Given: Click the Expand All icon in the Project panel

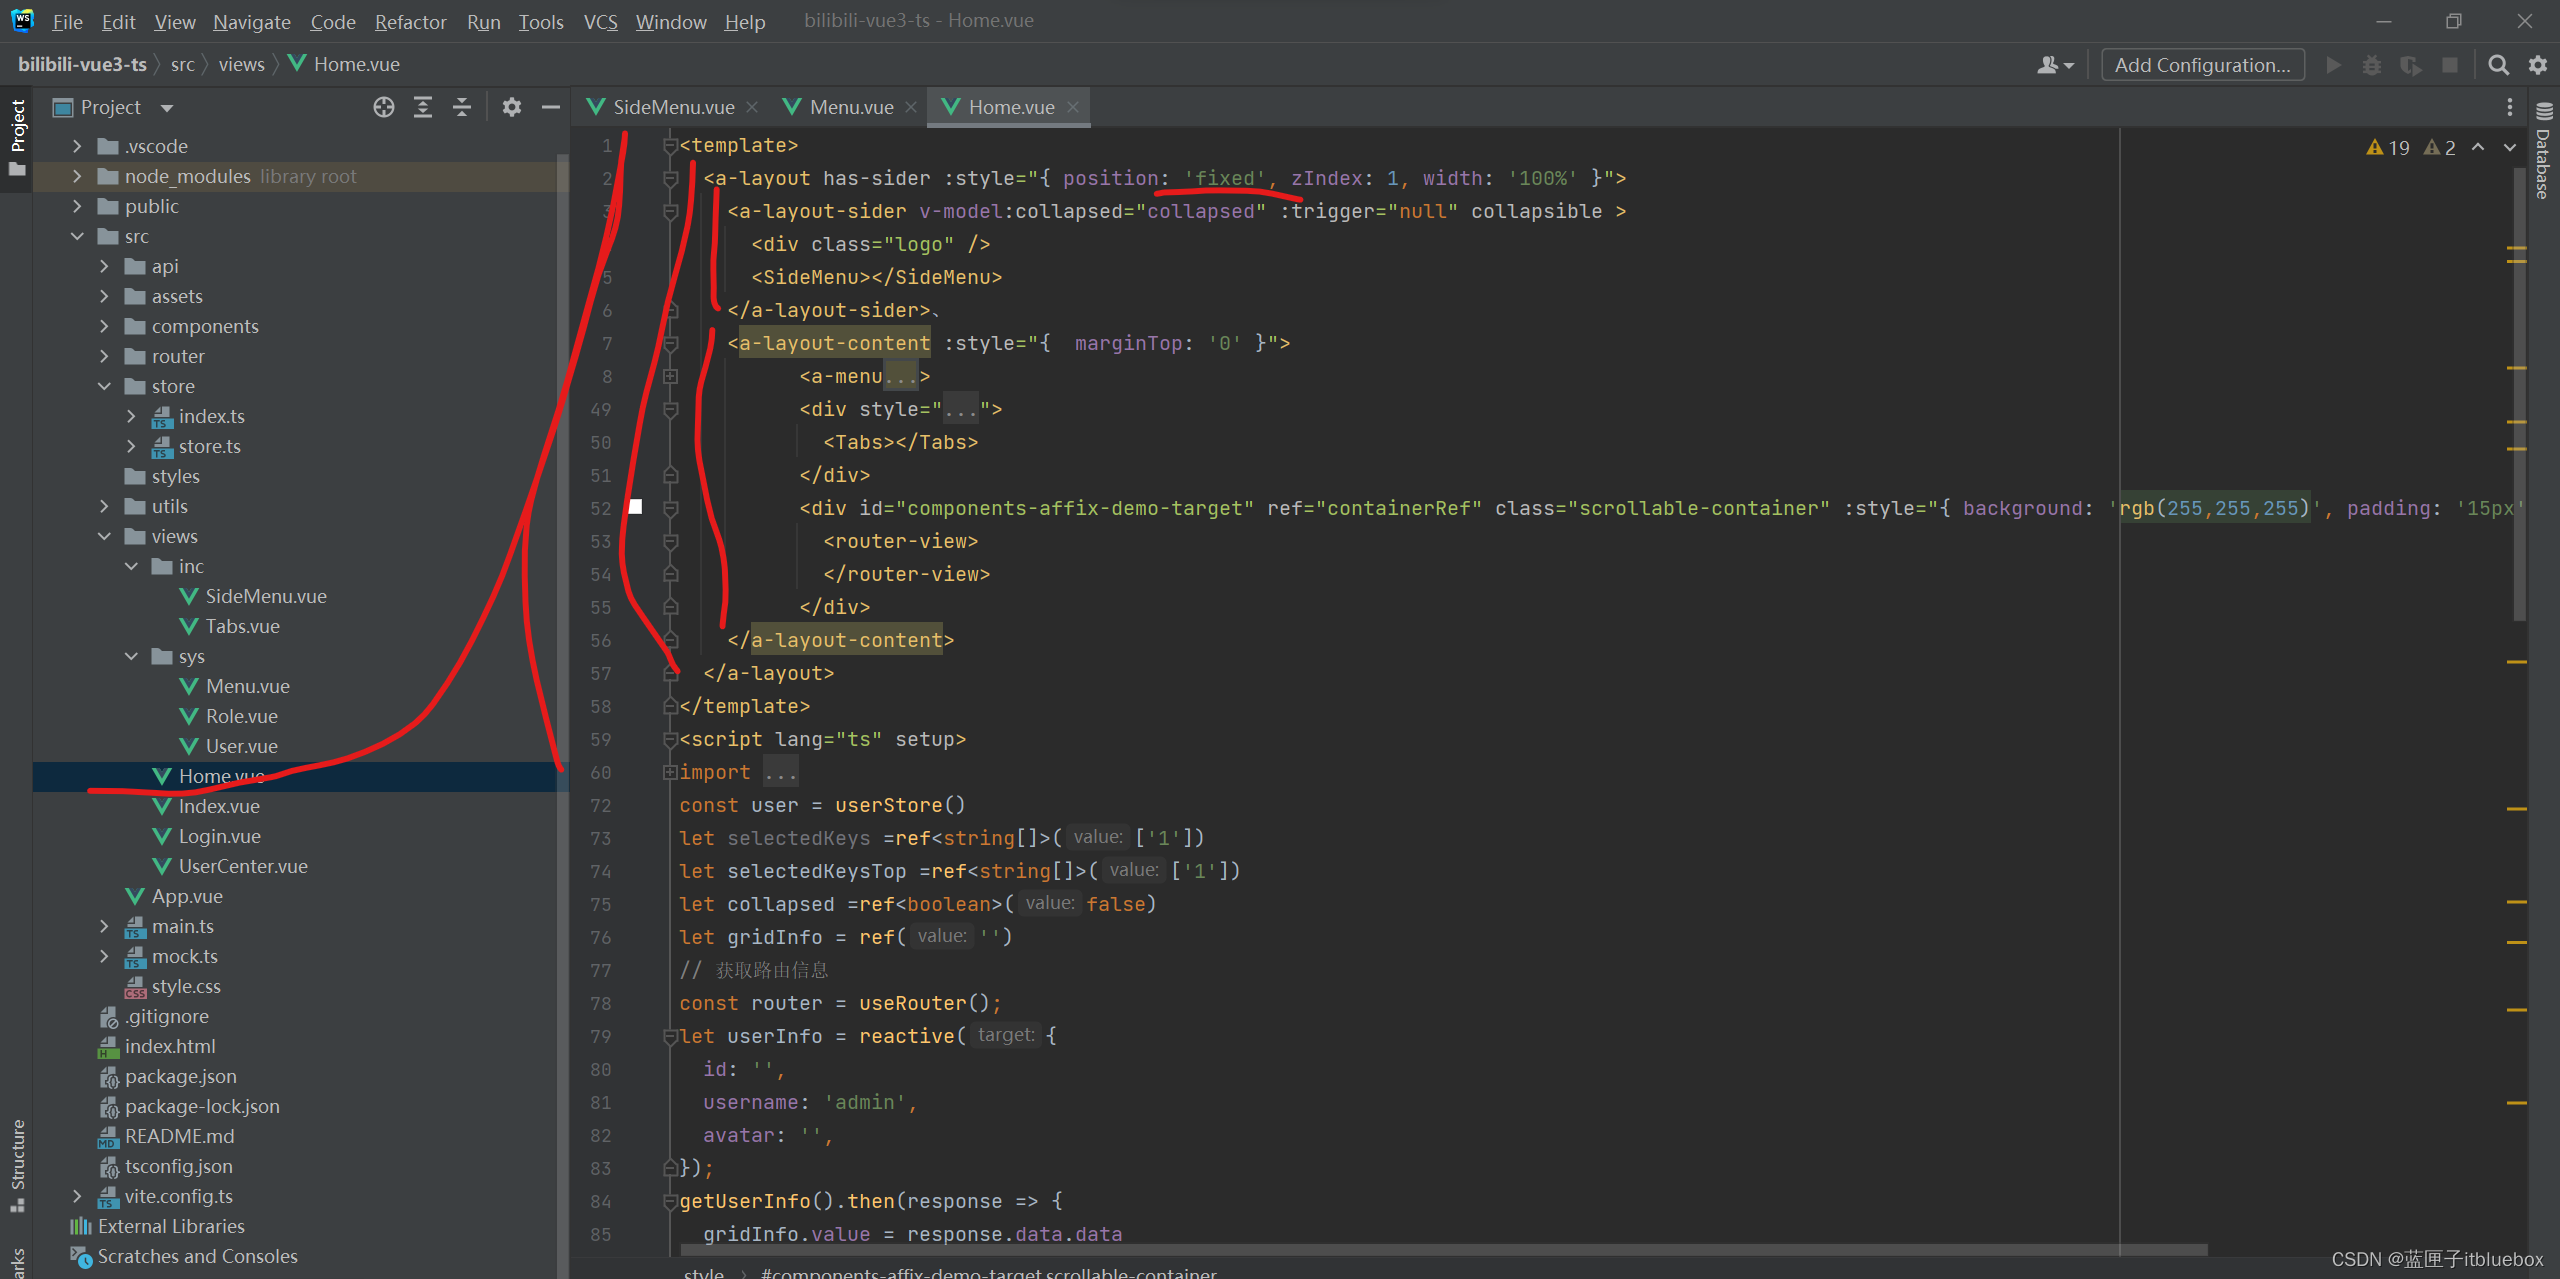Looking at the screenshot, I should [423, 107].
